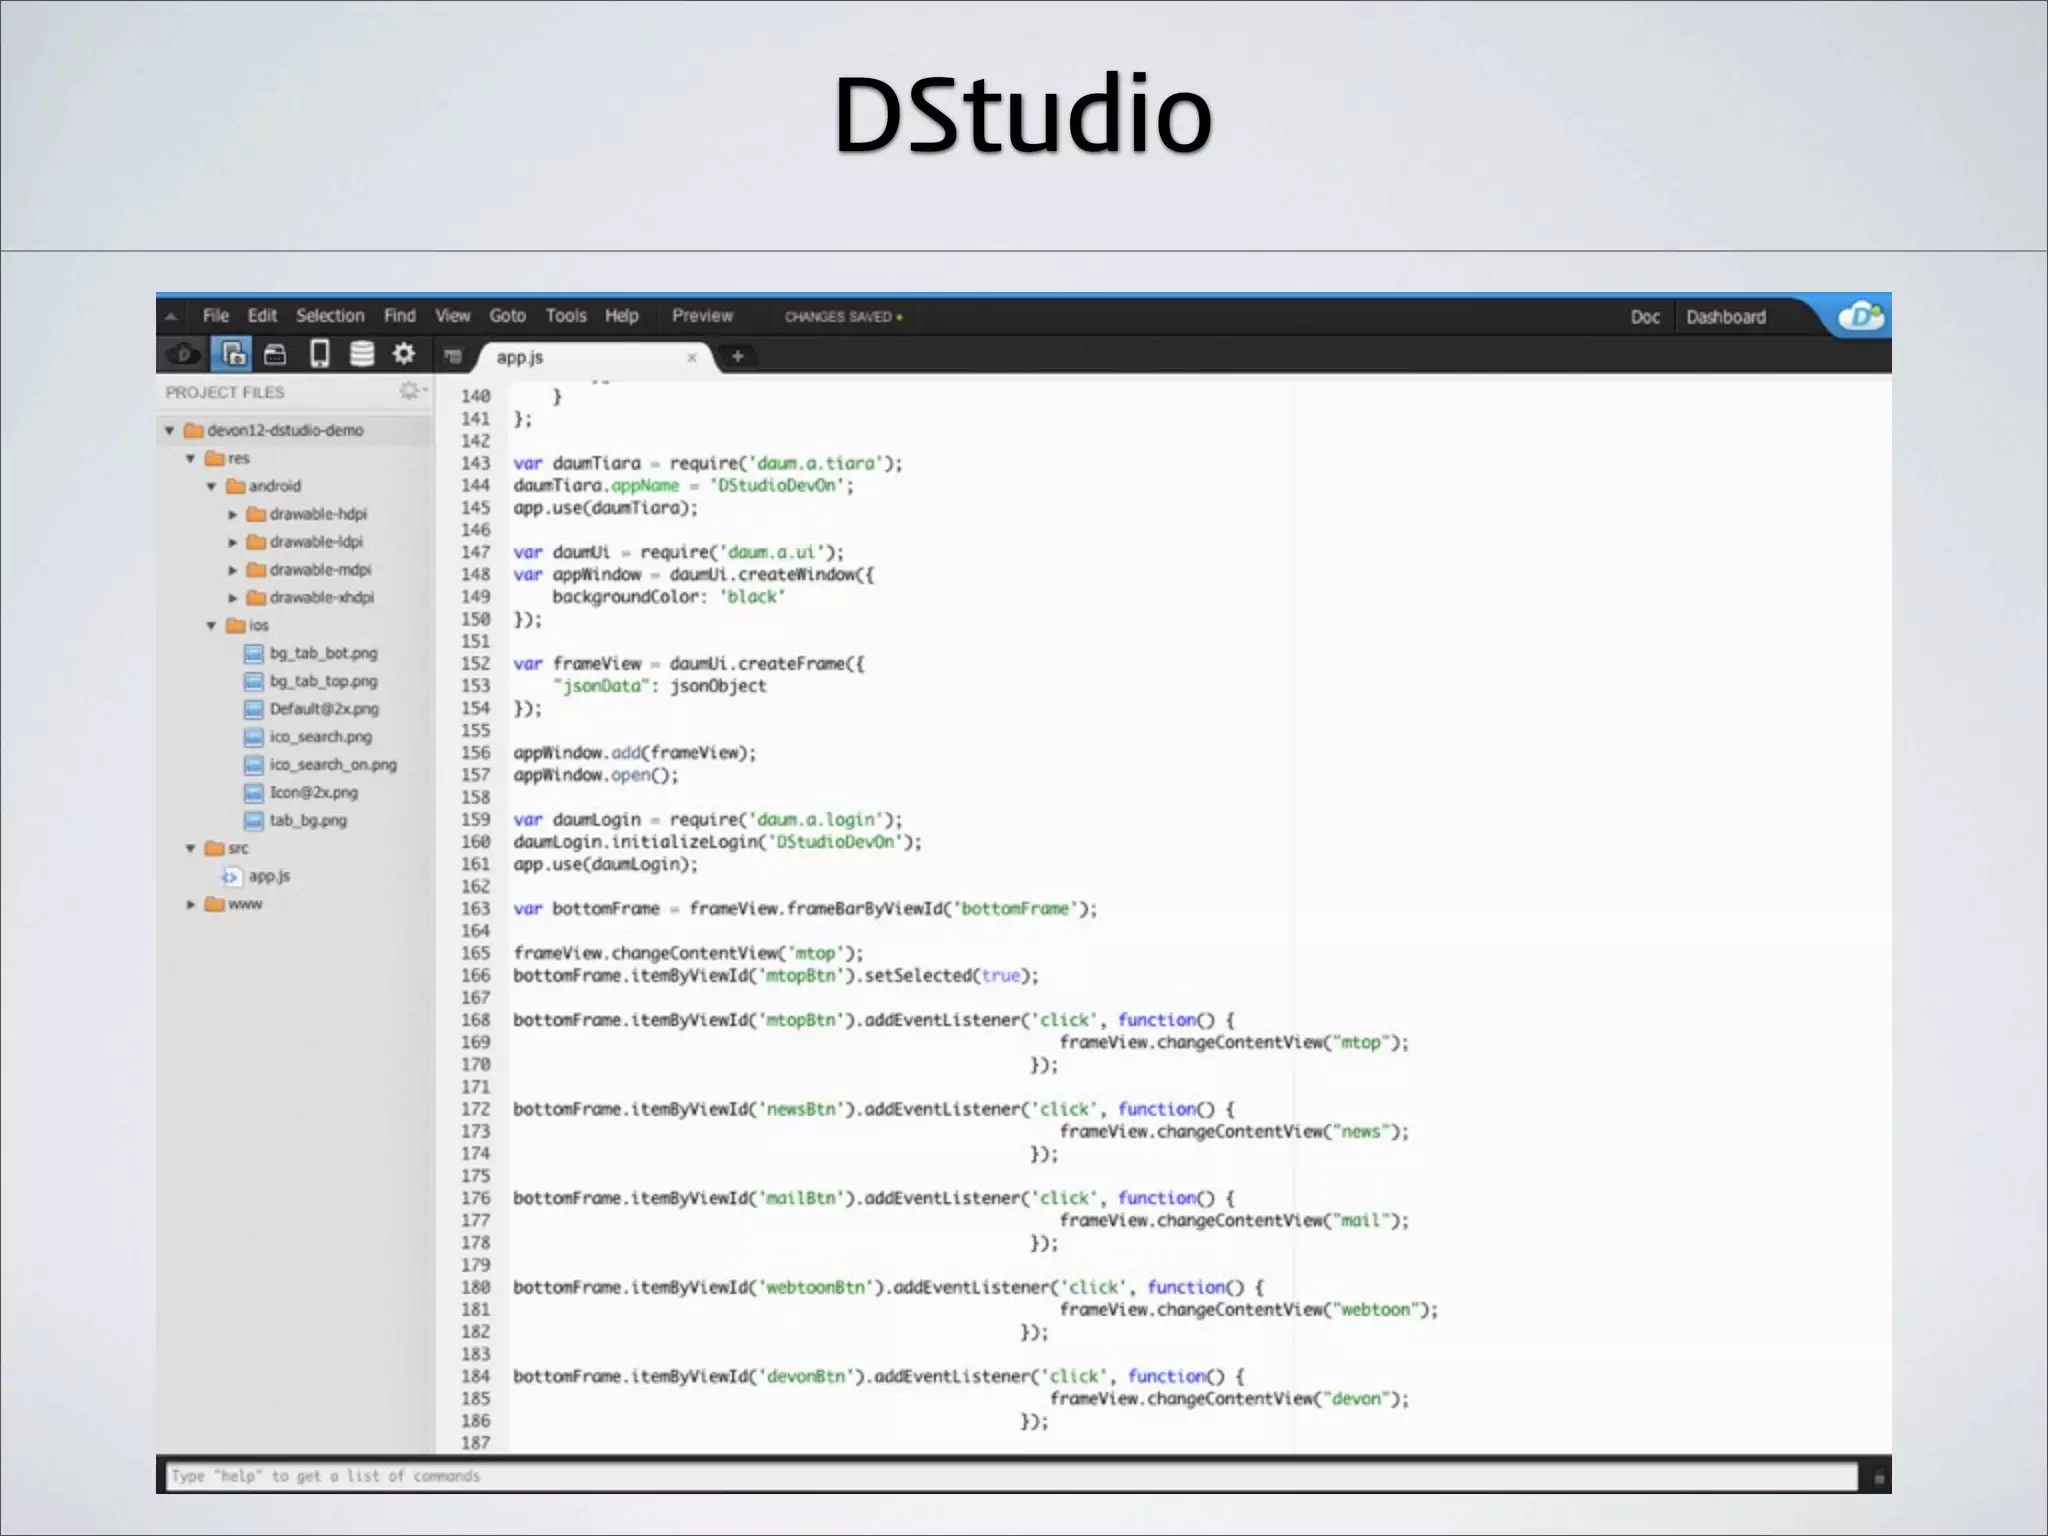Open the database stack icon

click(362, 354)
